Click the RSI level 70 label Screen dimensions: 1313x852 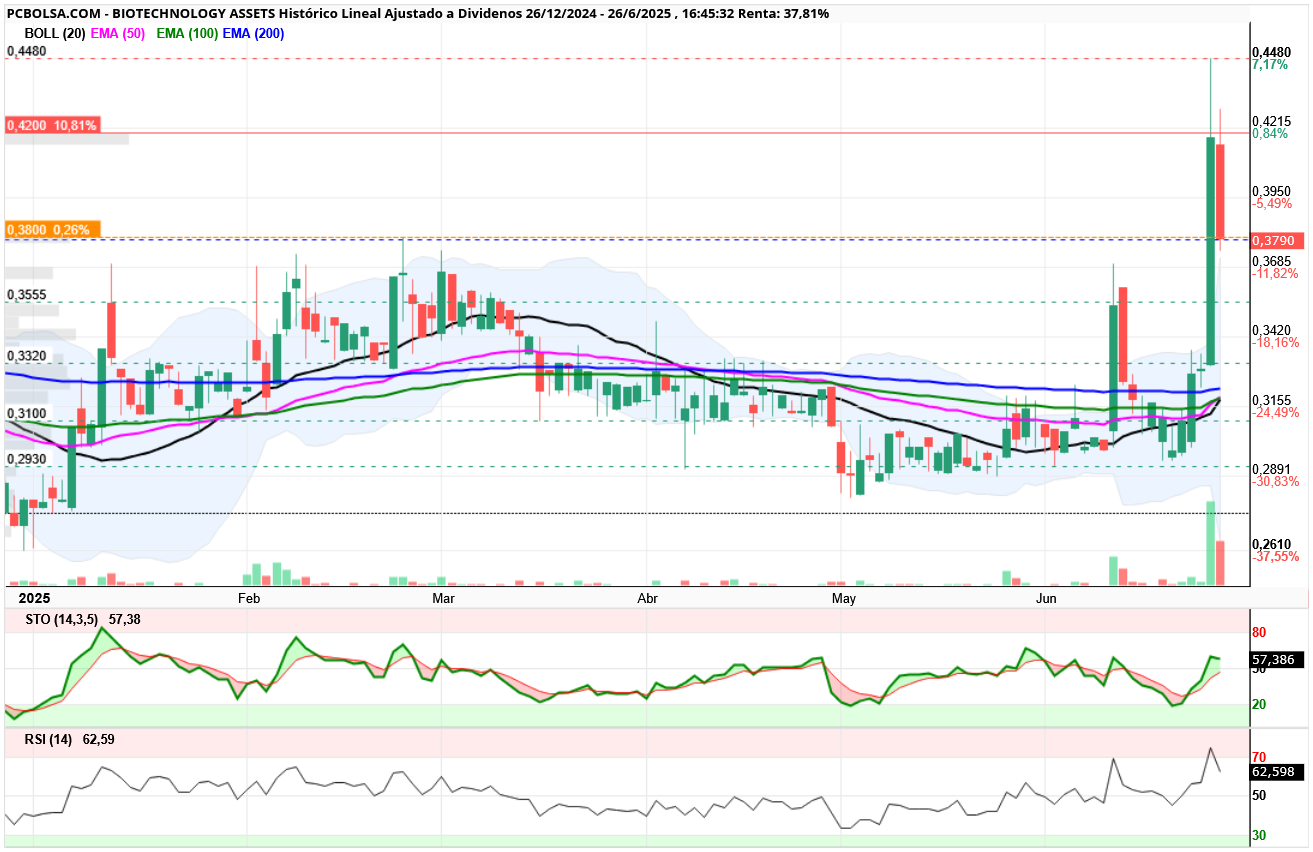pyautogui.click(x=1260, y=757)
